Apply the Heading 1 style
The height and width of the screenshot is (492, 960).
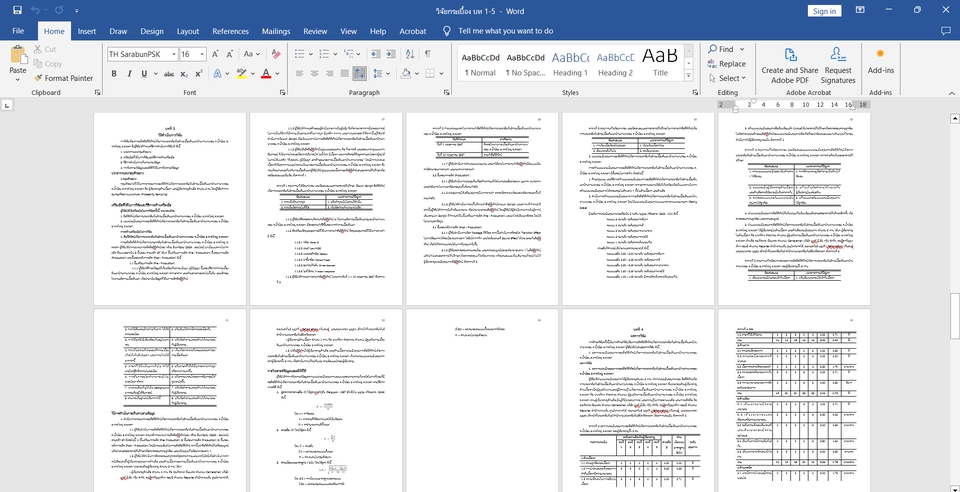point(571,64)
